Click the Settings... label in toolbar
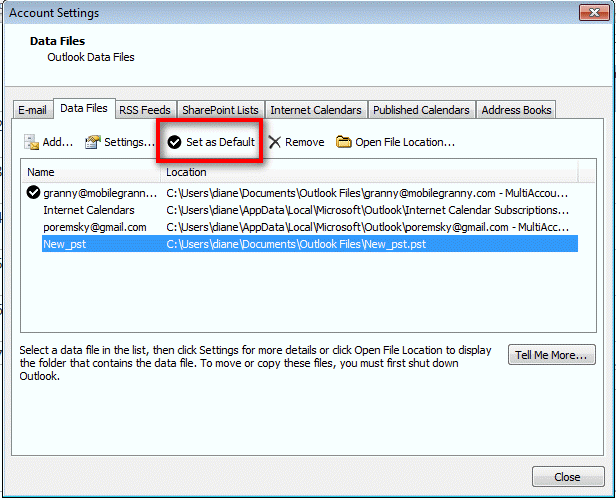The image size is (616, 500). click(x=129, y=142)
